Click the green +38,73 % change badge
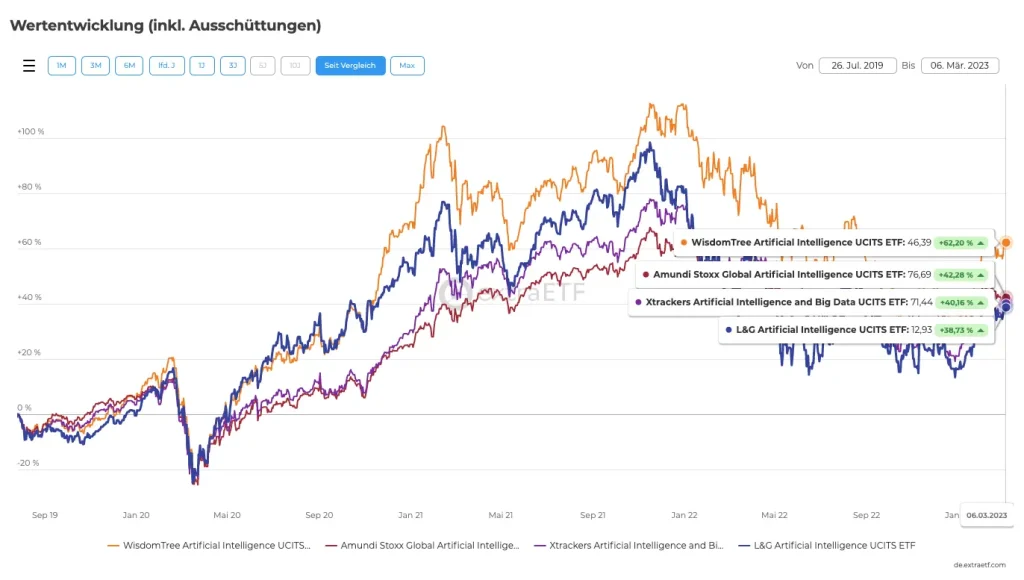Viewport: 1024px width, 580px height. click(x=961, y=329)
